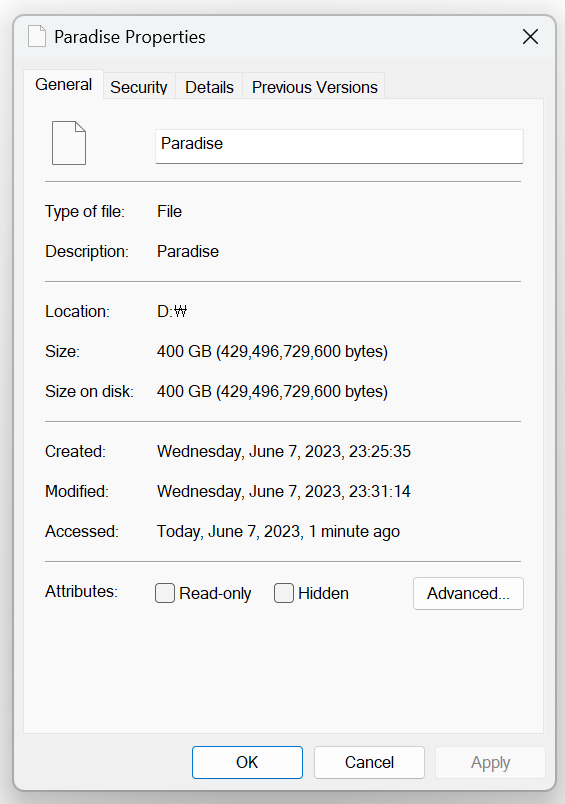Click the Size on disk value
Viewport: 565px width, 804px height.
(x=272, y=391)
